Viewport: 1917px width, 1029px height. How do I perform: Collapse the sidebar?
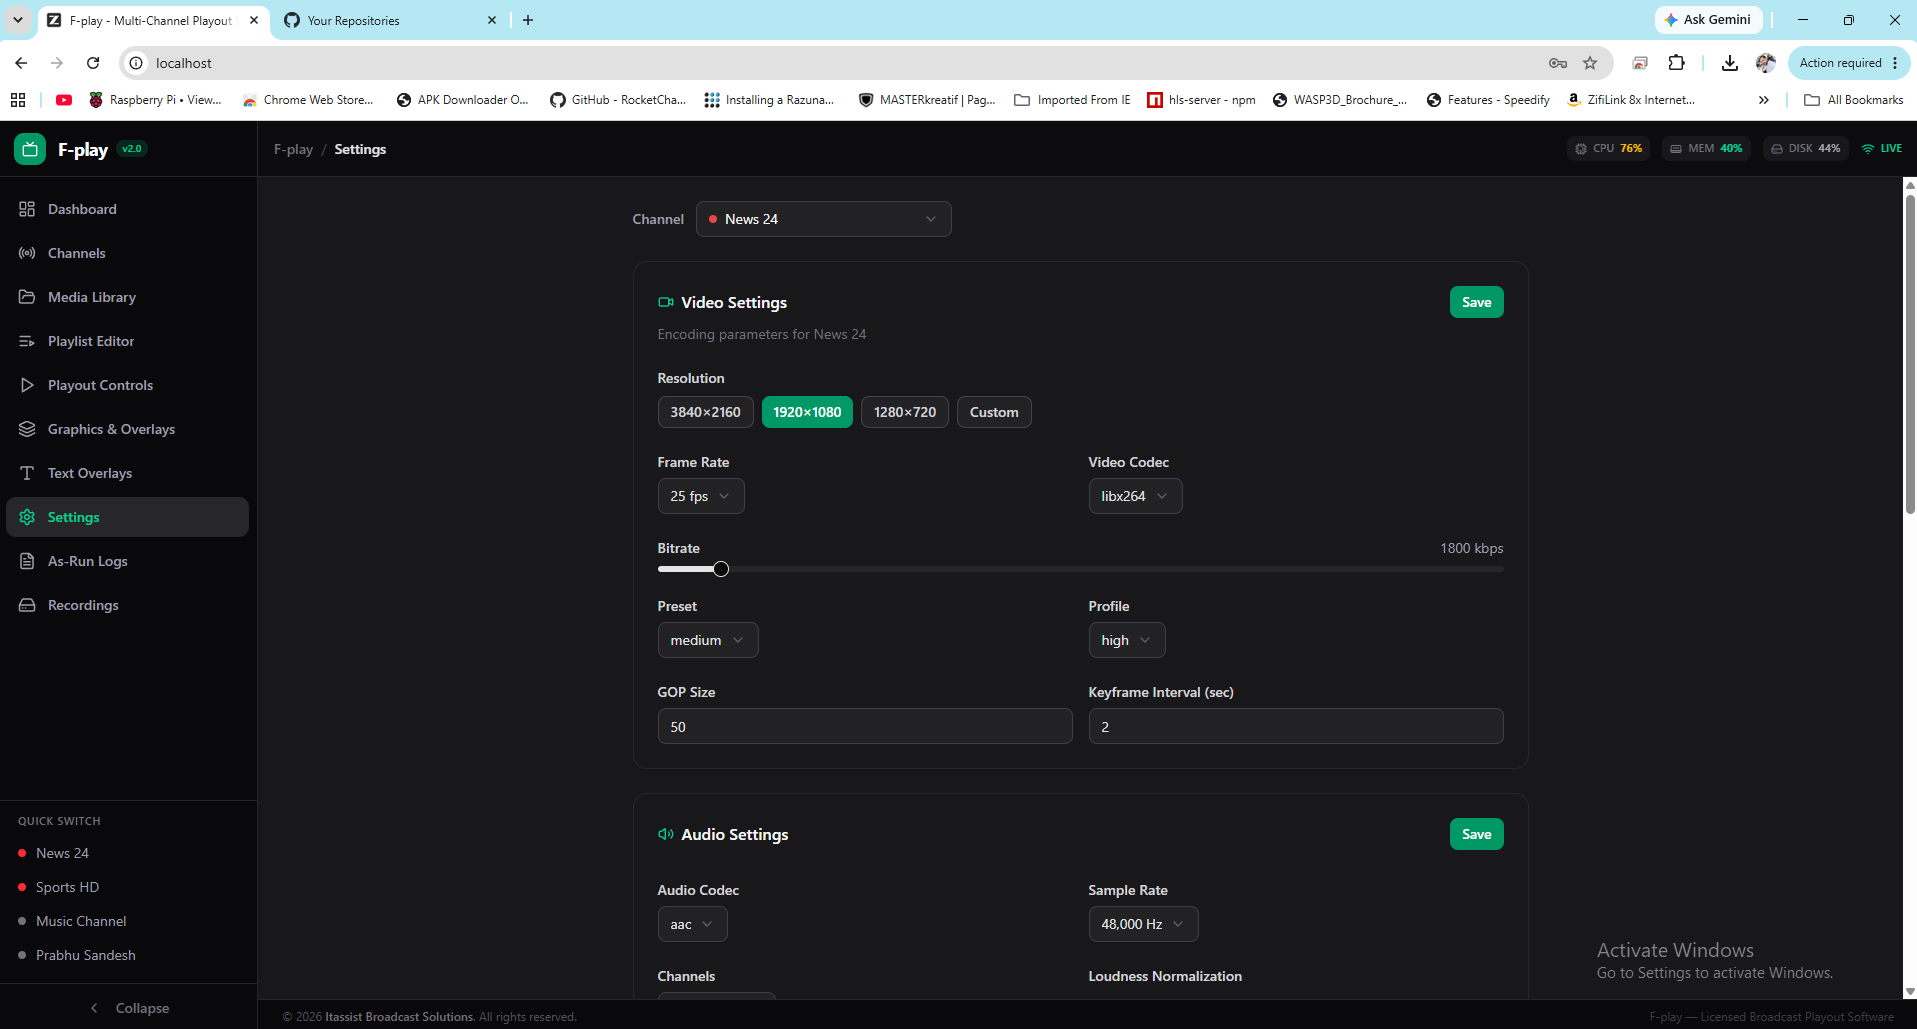128,1008
